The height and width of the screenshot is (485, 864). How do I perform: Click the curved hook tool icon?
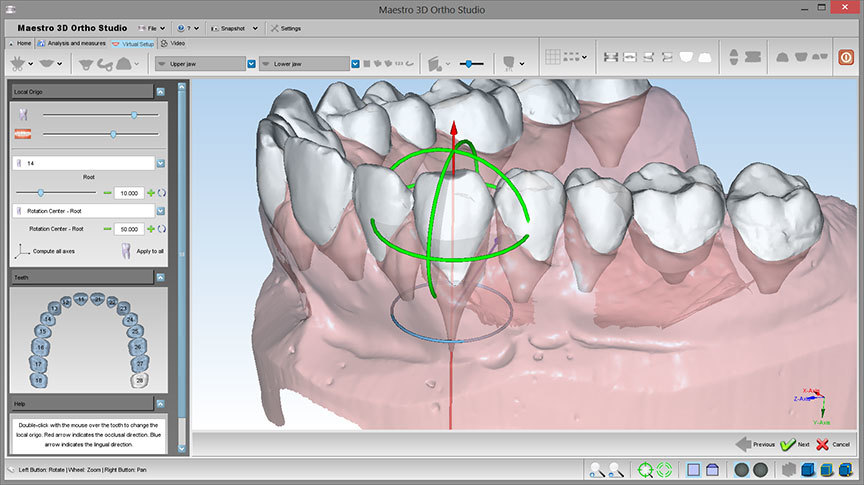[105, 64]
